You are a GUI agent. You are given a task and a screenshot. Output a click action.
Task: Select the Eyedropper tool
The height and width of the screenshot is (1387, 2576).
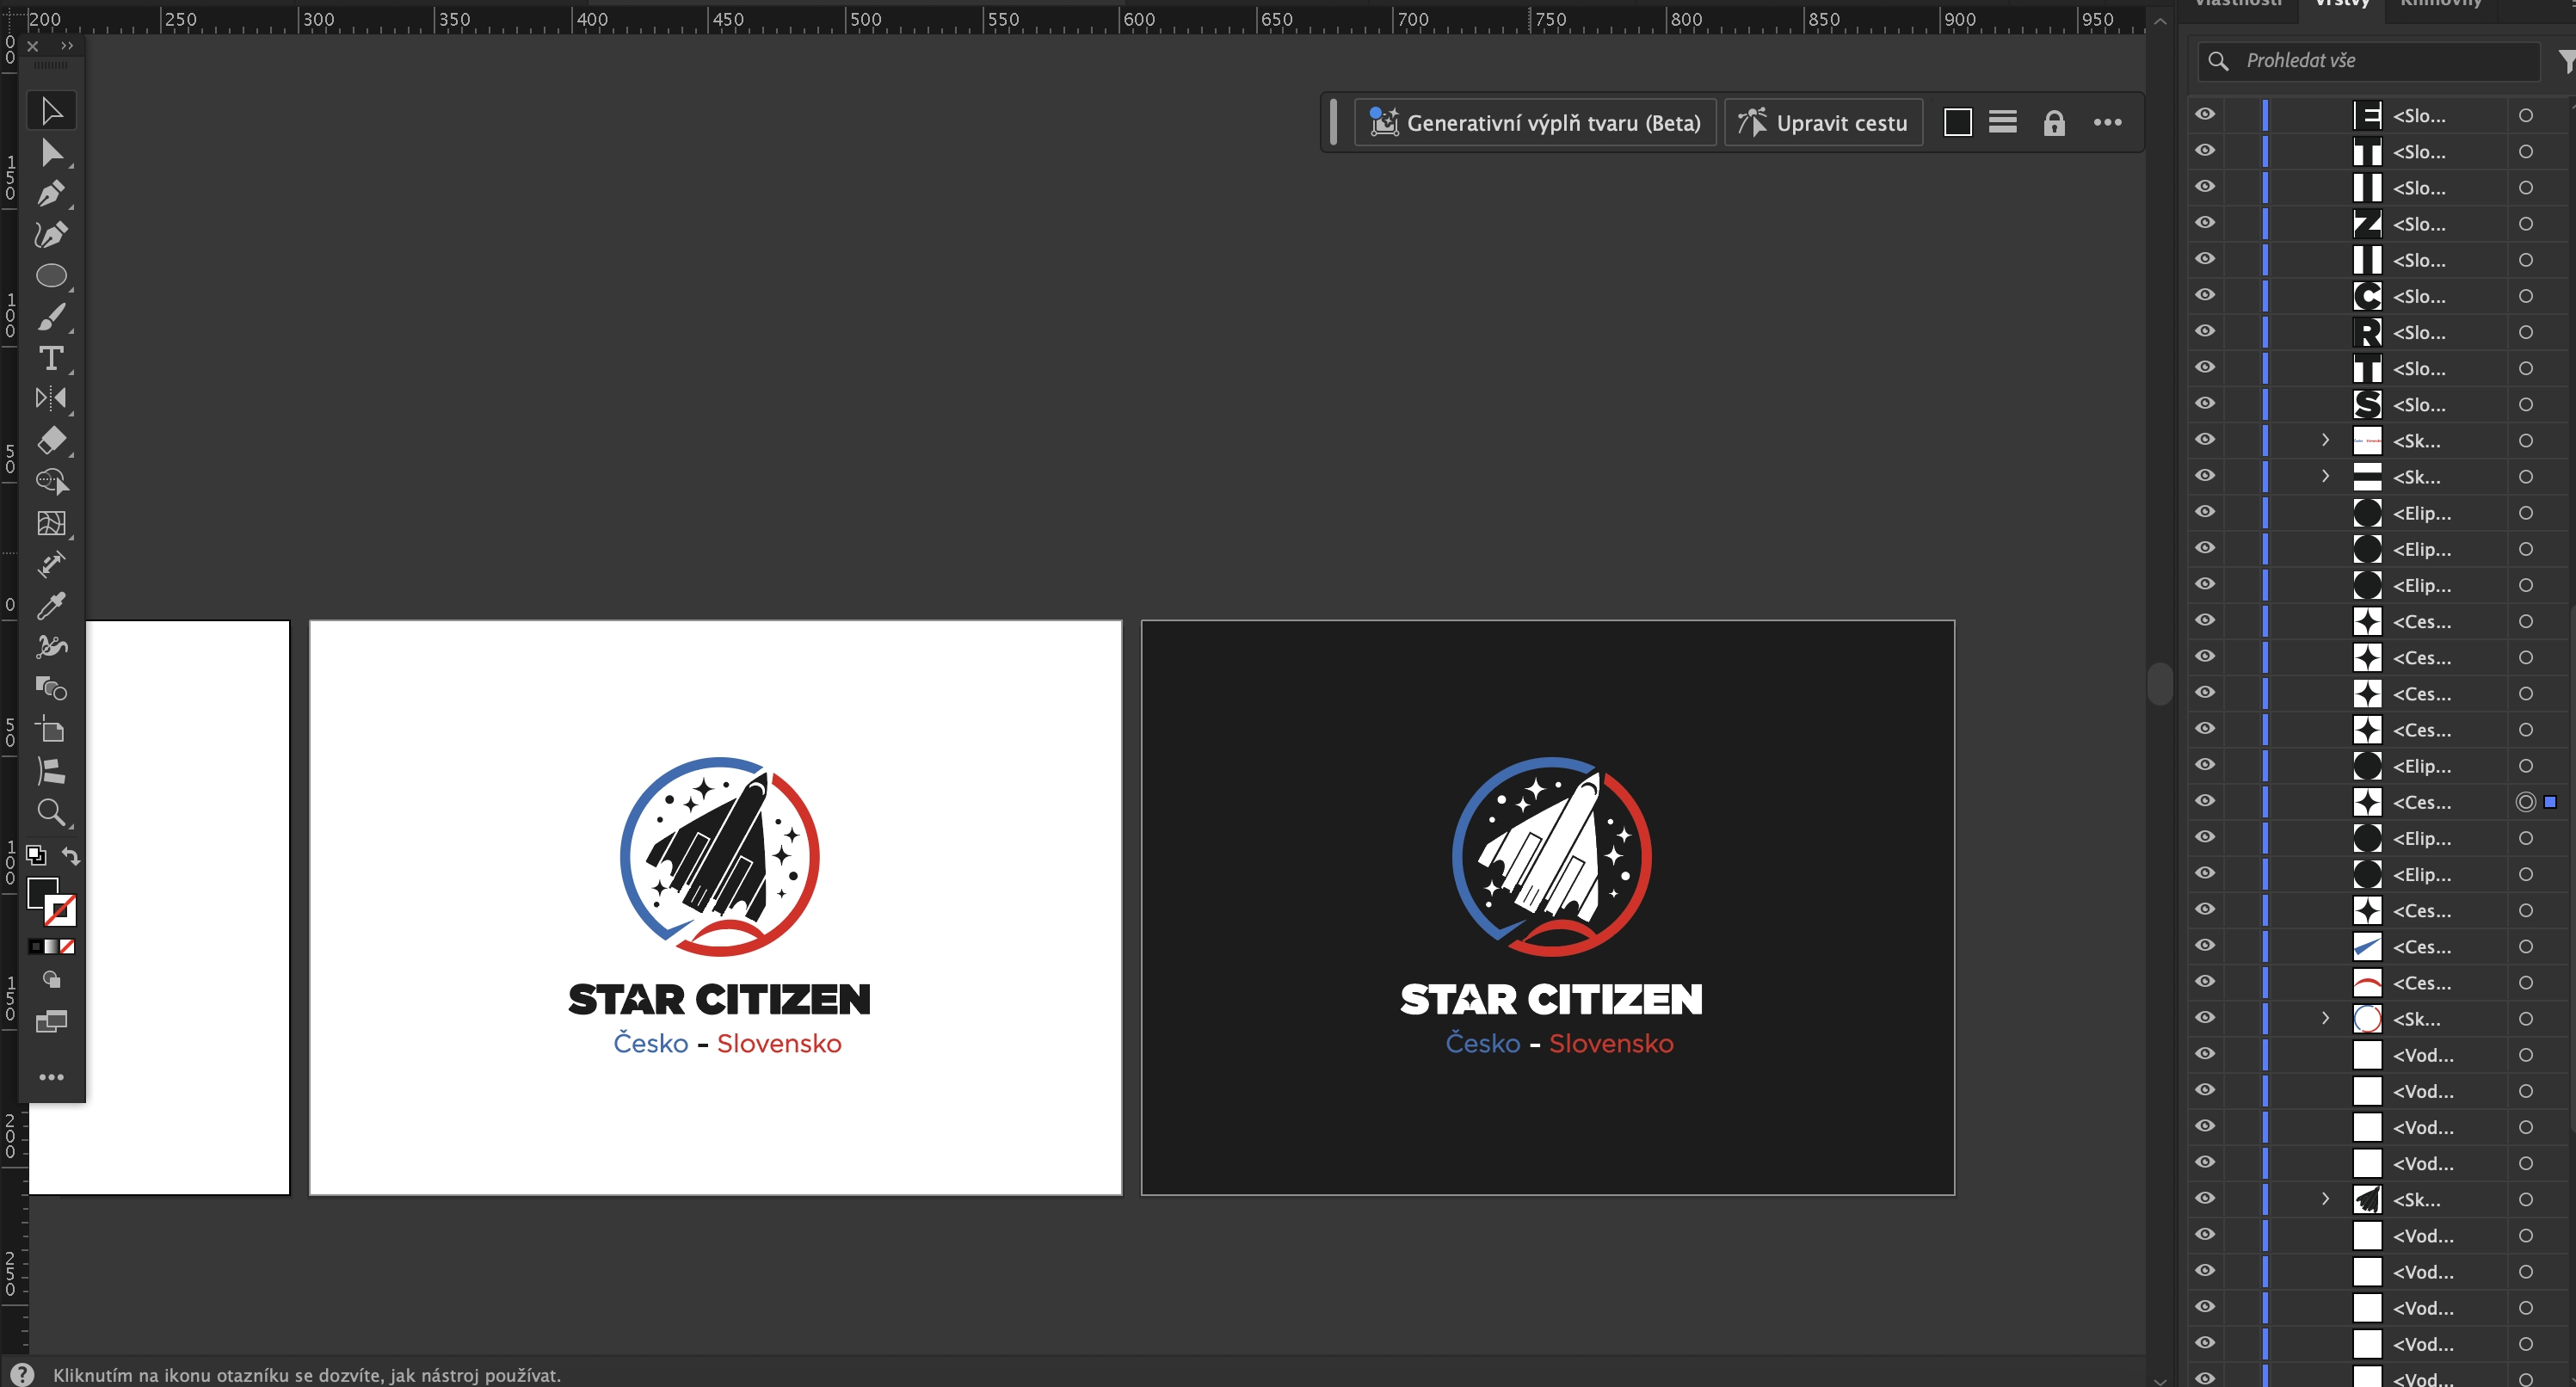point(51,605)
